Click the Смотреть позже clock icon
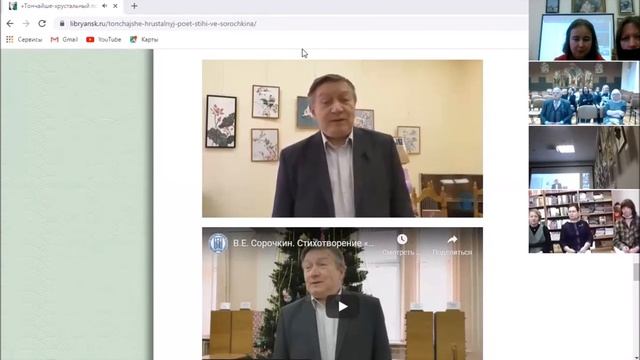640x360 pixels. tap(402, 239)
